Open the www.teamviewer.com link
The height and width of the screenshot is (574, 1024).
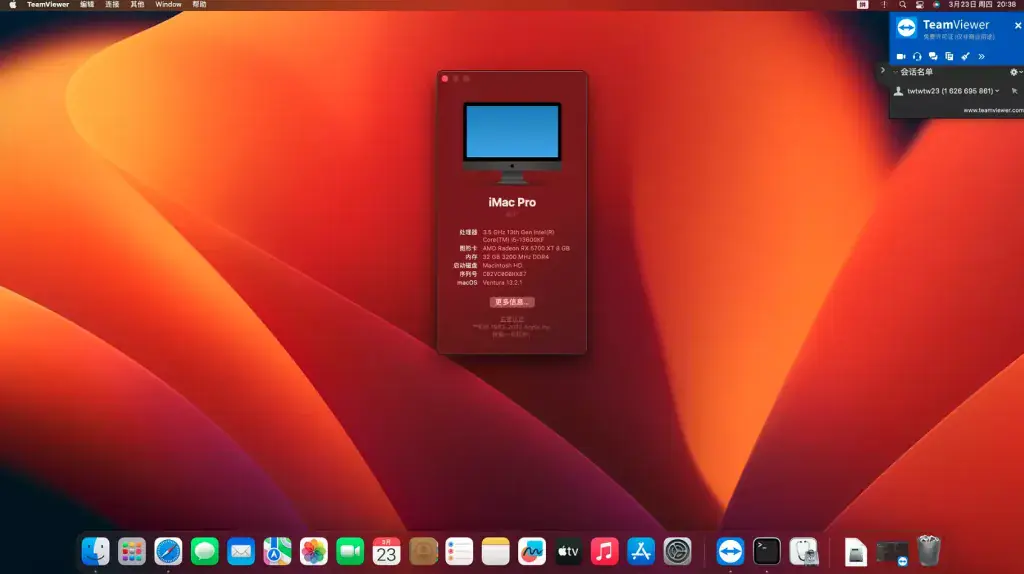coord(993,110)
